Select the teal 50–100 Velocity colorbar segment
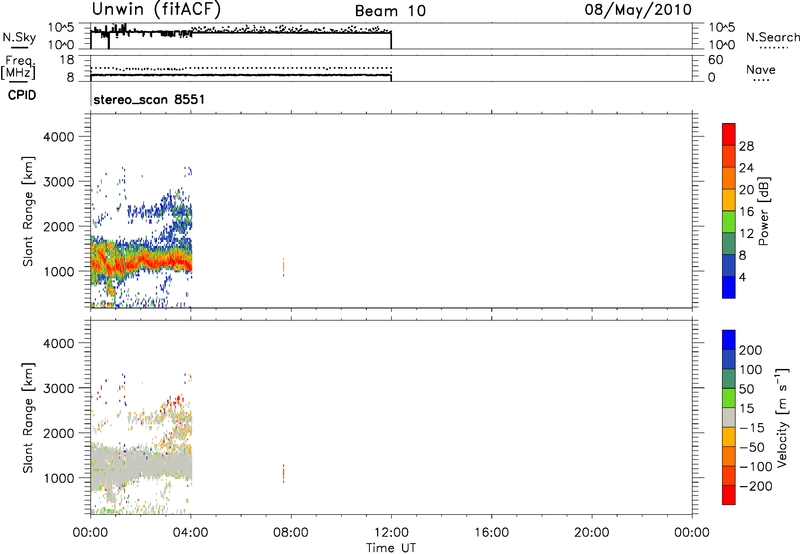 (729, 379)
